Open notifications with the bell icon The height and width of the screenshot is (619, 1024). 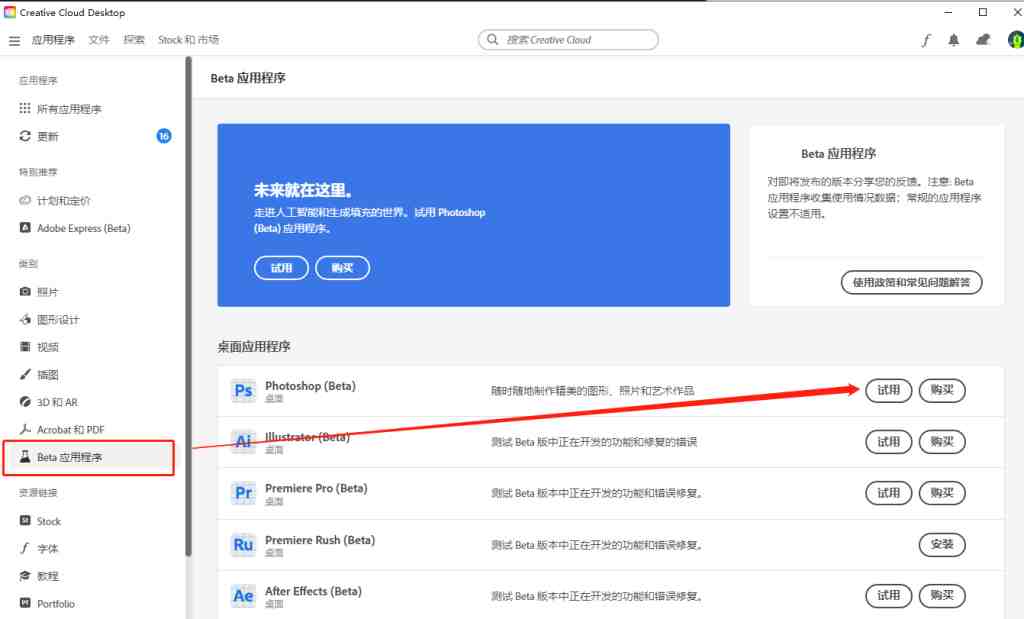point(953,40)
